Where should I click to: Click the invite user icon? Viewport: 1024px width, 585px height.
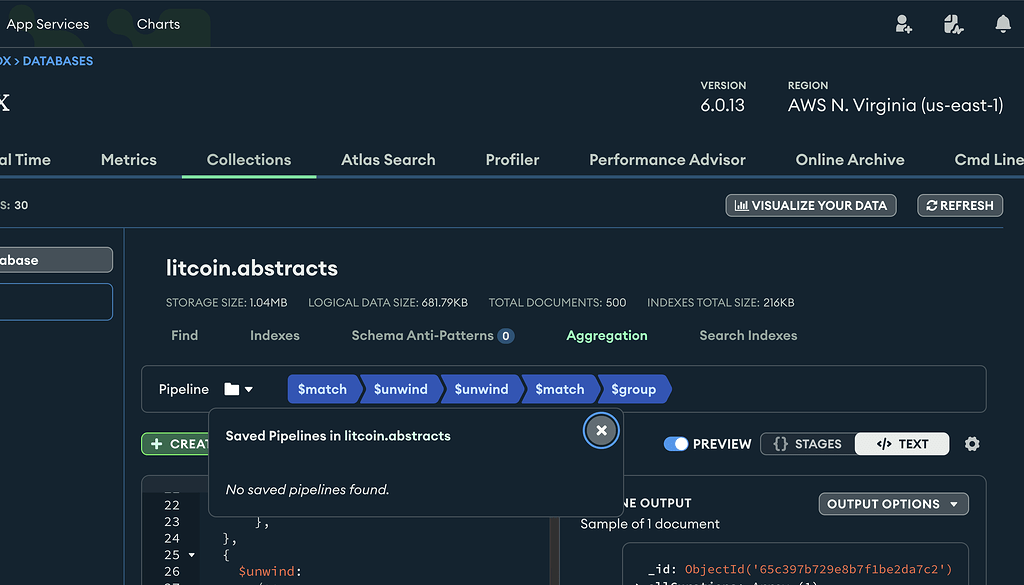click(x=903, y=23)
